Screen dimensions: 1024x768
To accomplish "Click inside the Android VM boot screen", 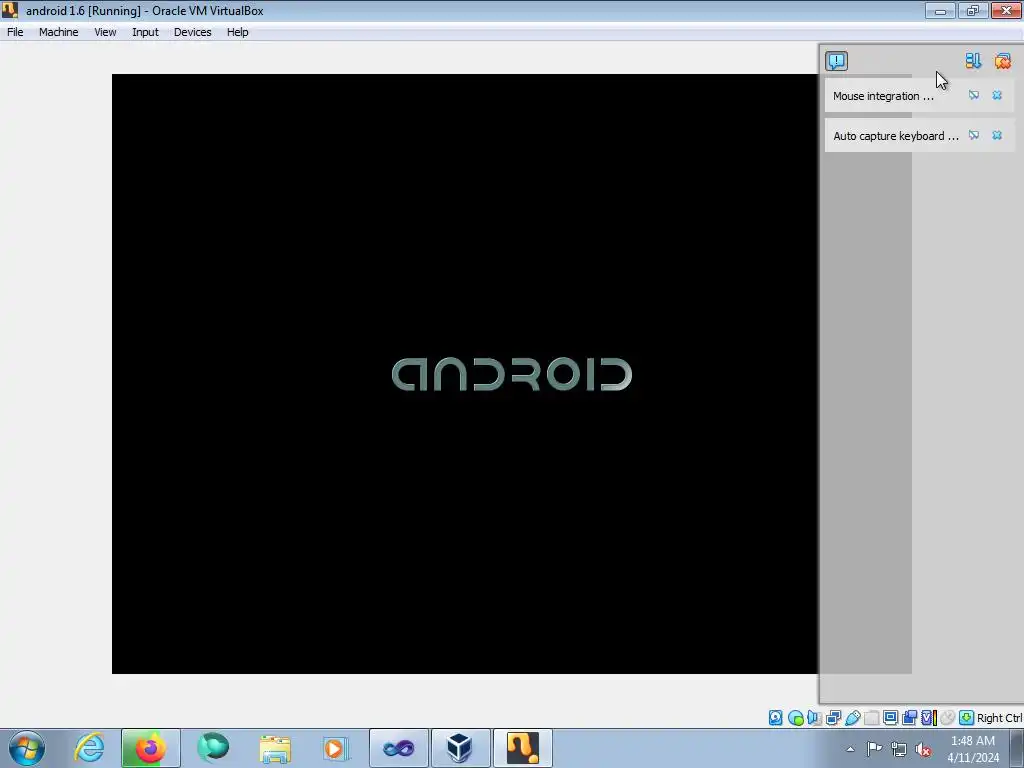I will coord(465,374).
